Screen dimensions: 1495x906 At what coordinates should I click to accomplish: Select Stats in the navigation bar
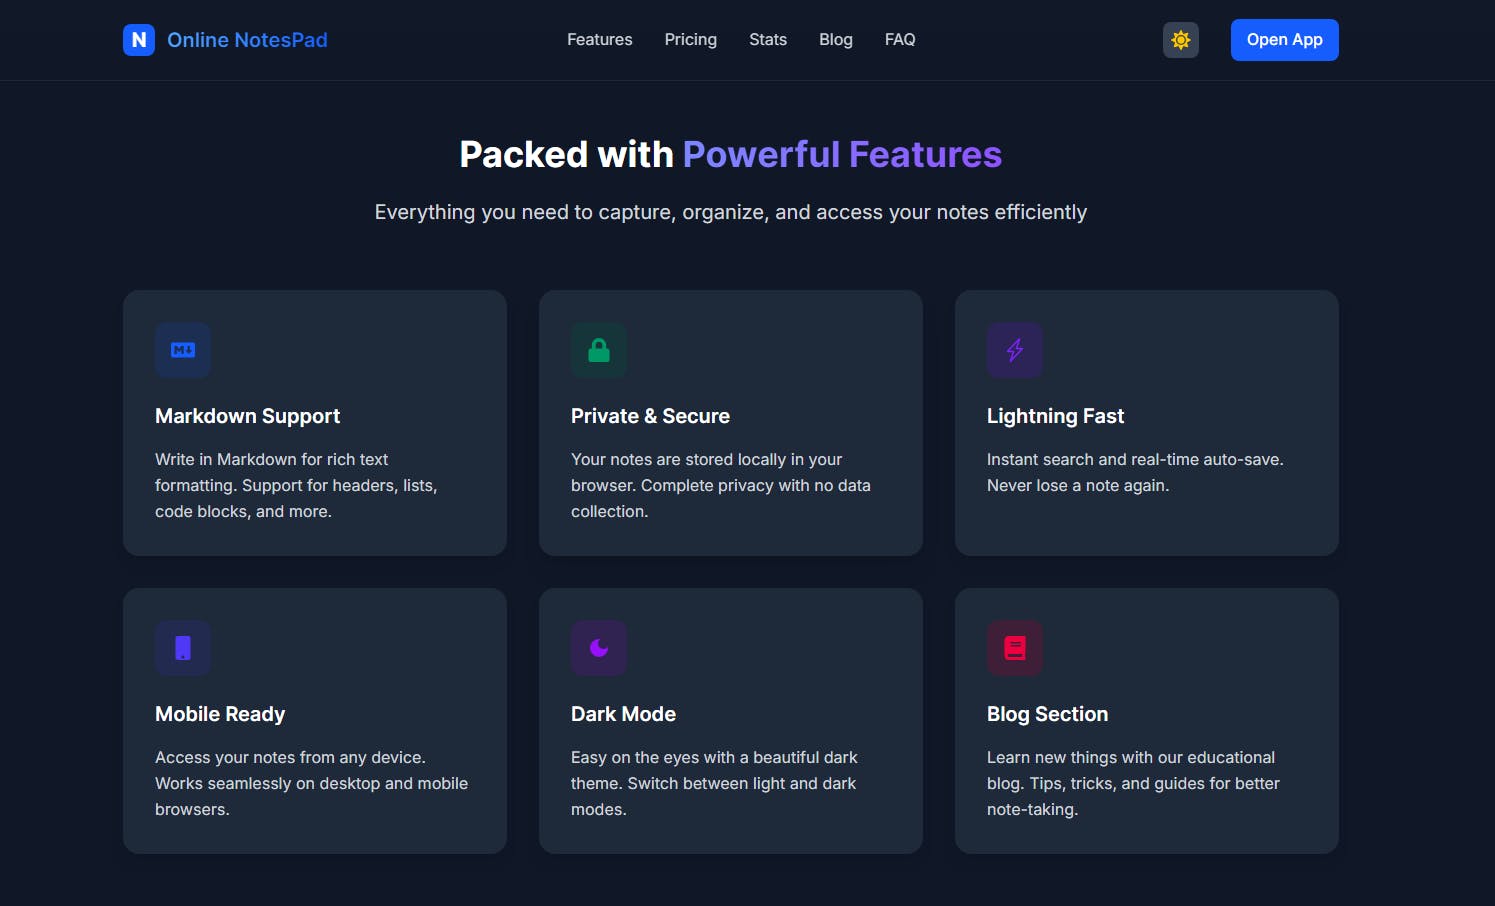point(768,40)
